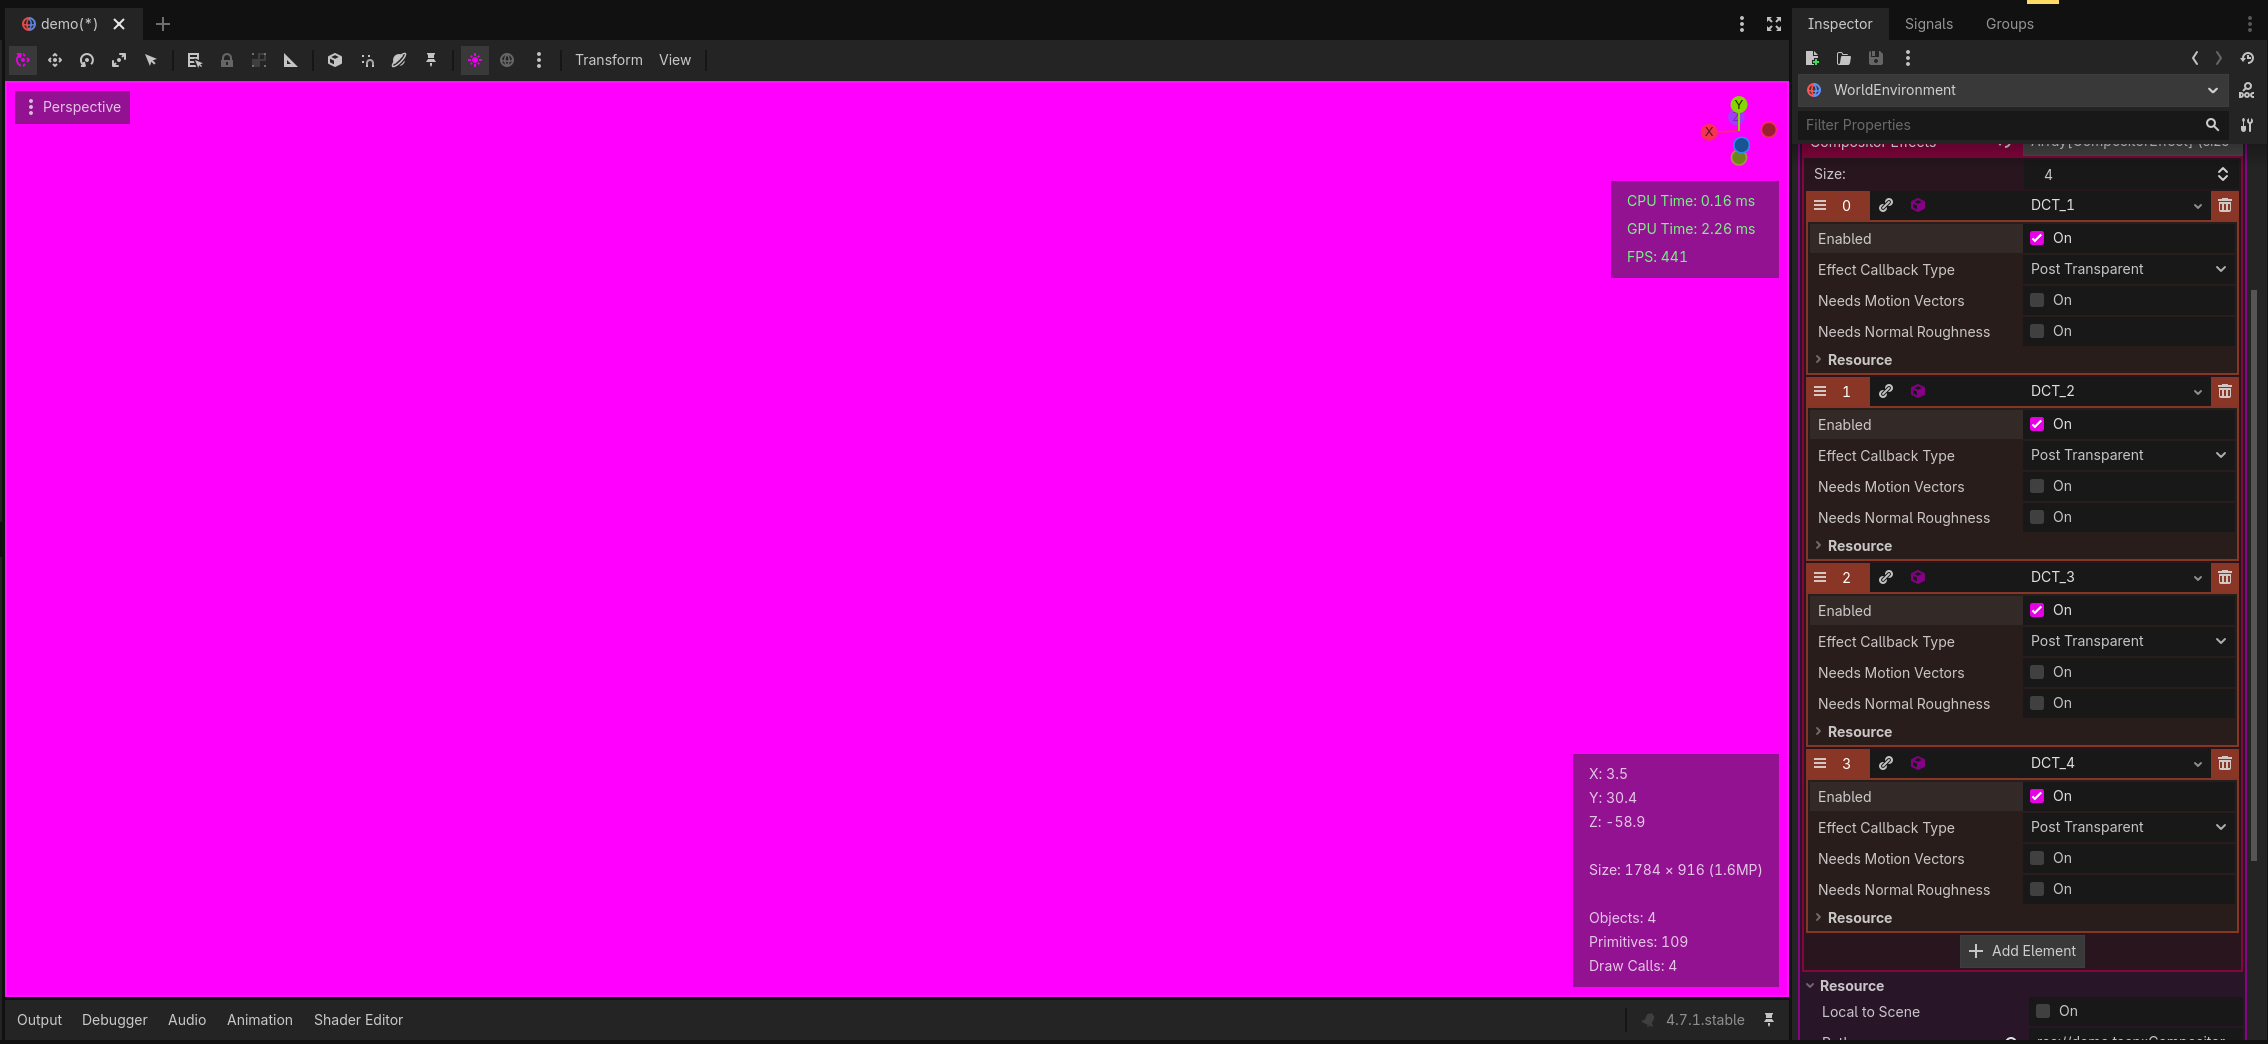
Task: Open the object history clock icon
Action: point(2247,58)
